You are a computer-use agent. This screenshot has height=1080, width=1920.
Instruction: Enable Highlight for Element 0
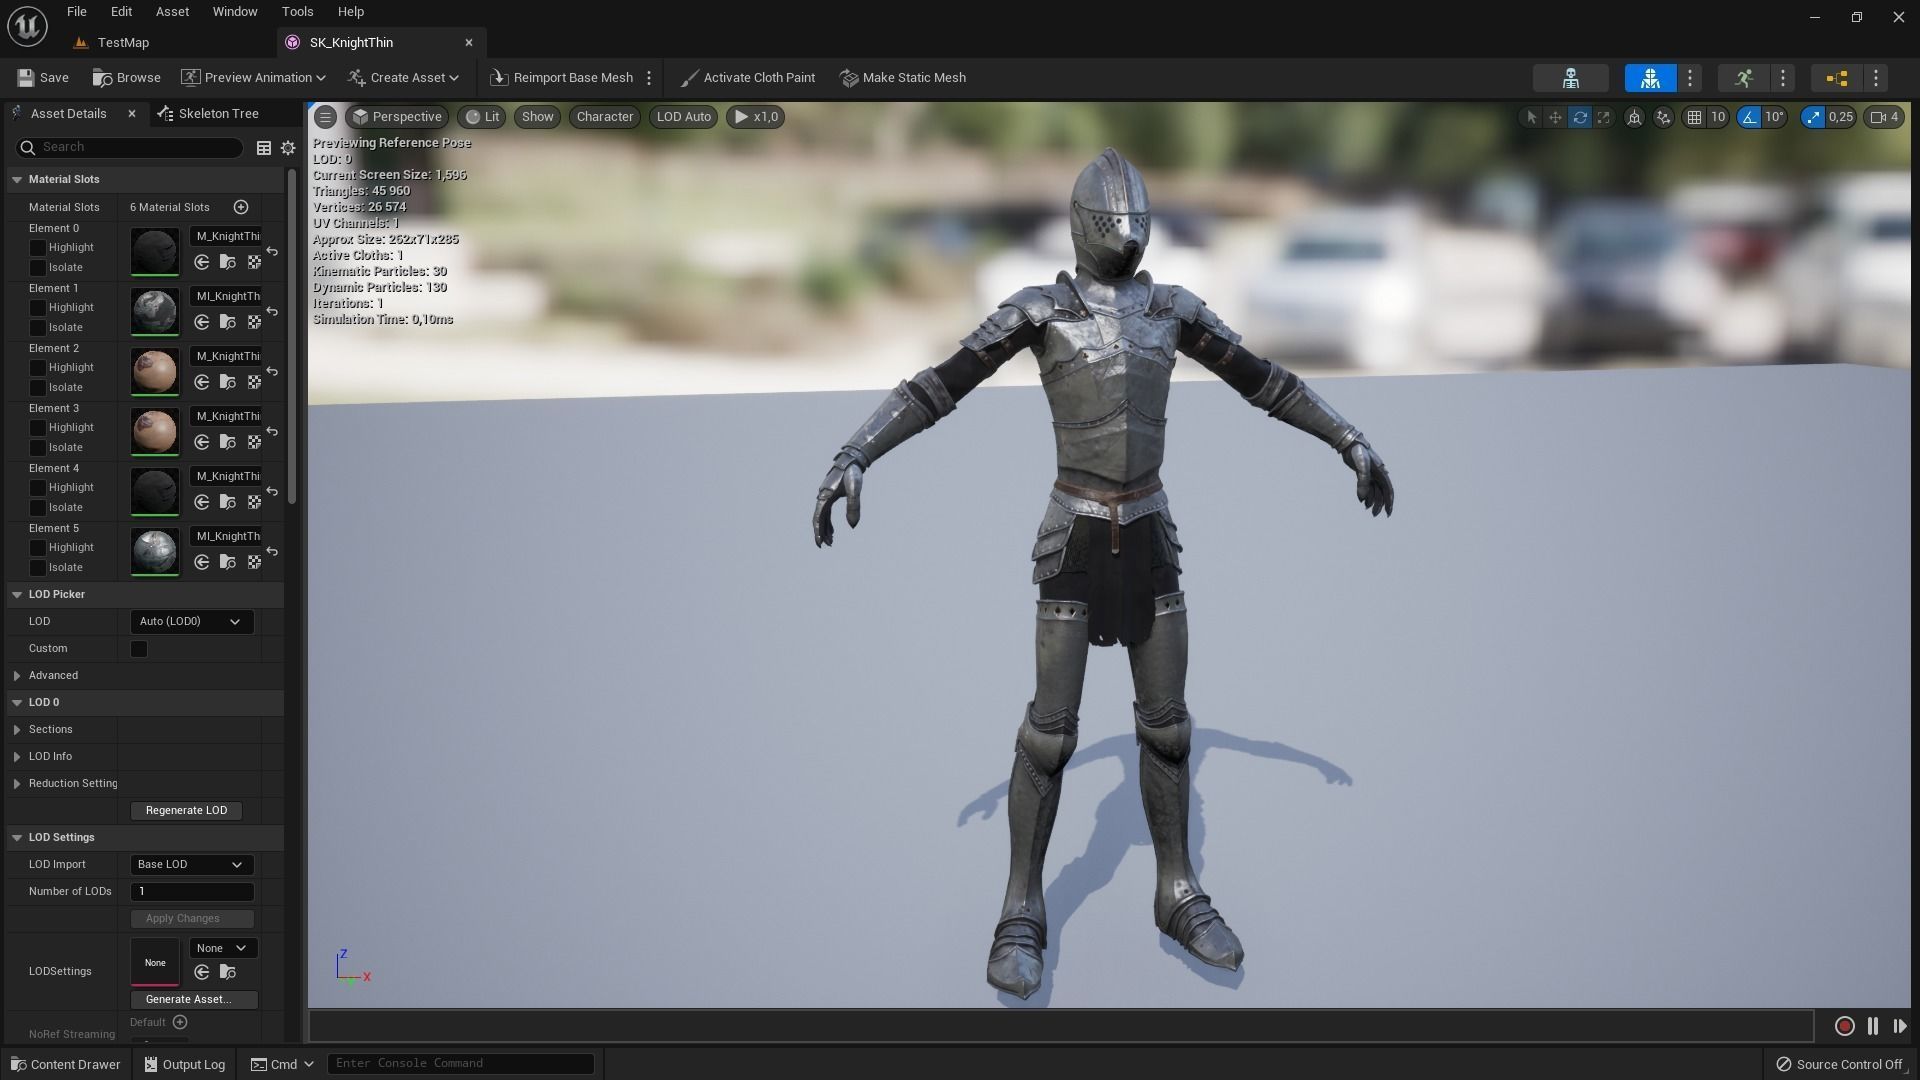(38, 248)
